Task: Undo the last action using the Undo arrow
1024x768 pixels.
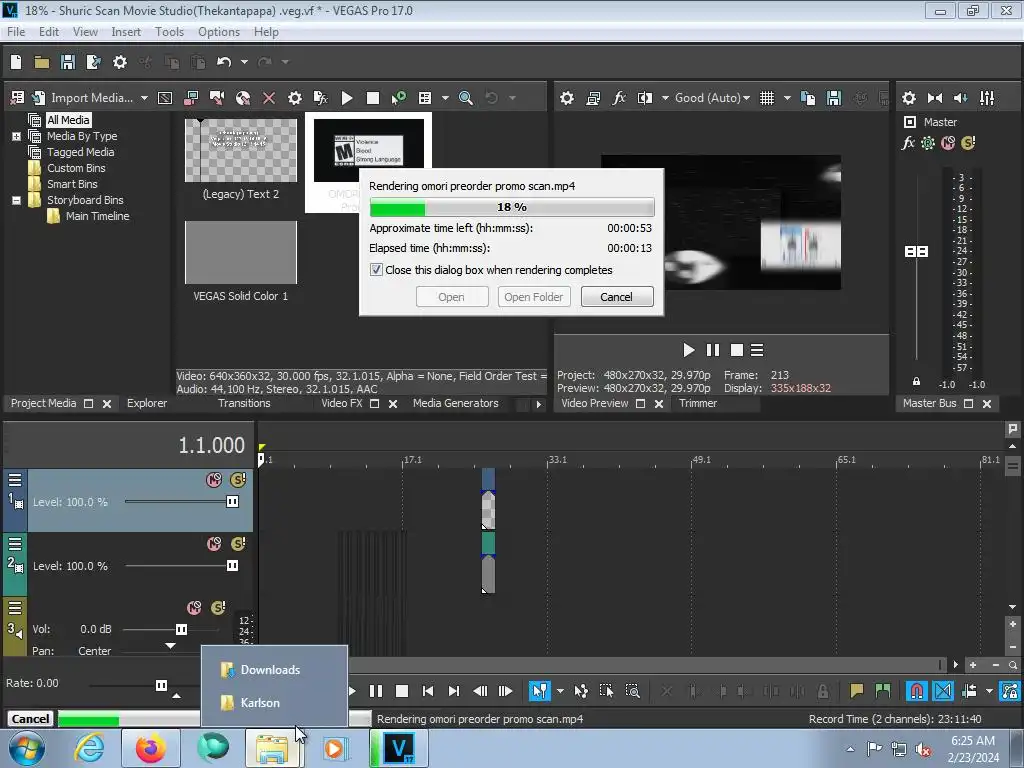Action: point(224,62)
